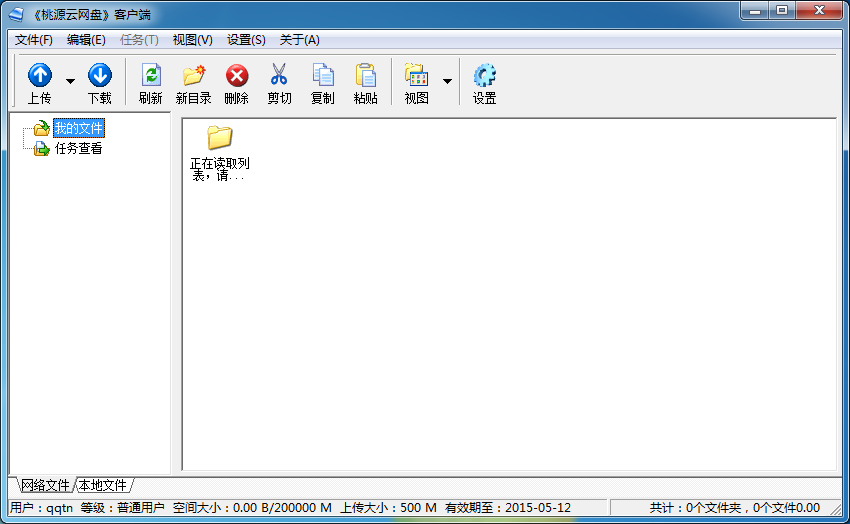850x524 pixels.
Task: Open Settings (设置) gear icon in toolbar
Action: click(485, 77)
